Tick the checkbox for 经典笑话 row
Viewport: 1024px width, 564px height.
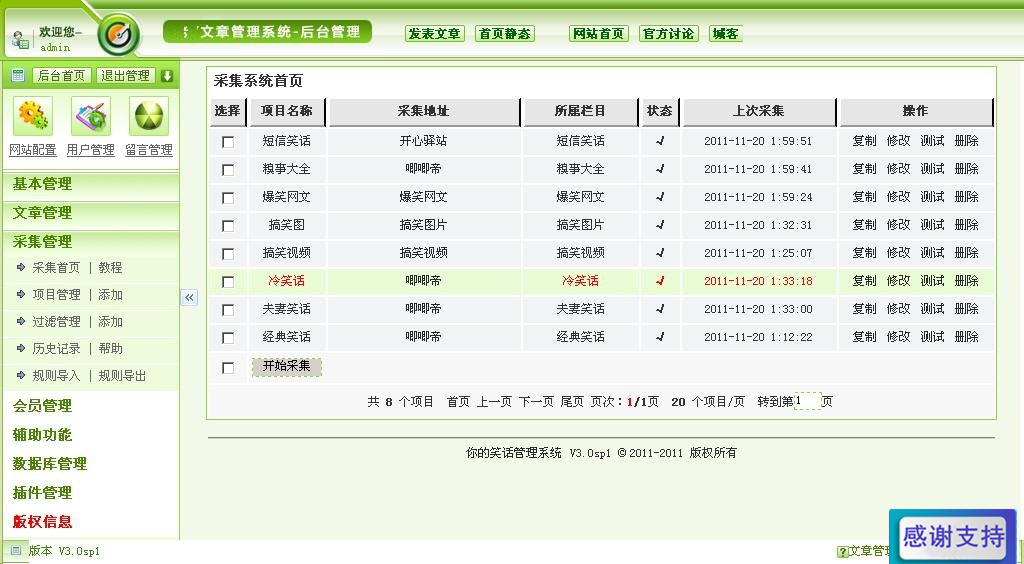(228, 338)
